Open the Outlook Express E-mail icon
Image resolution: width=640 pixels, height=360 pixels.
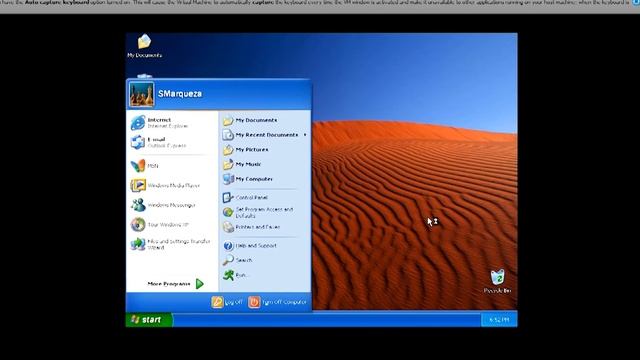click(138, 142)
